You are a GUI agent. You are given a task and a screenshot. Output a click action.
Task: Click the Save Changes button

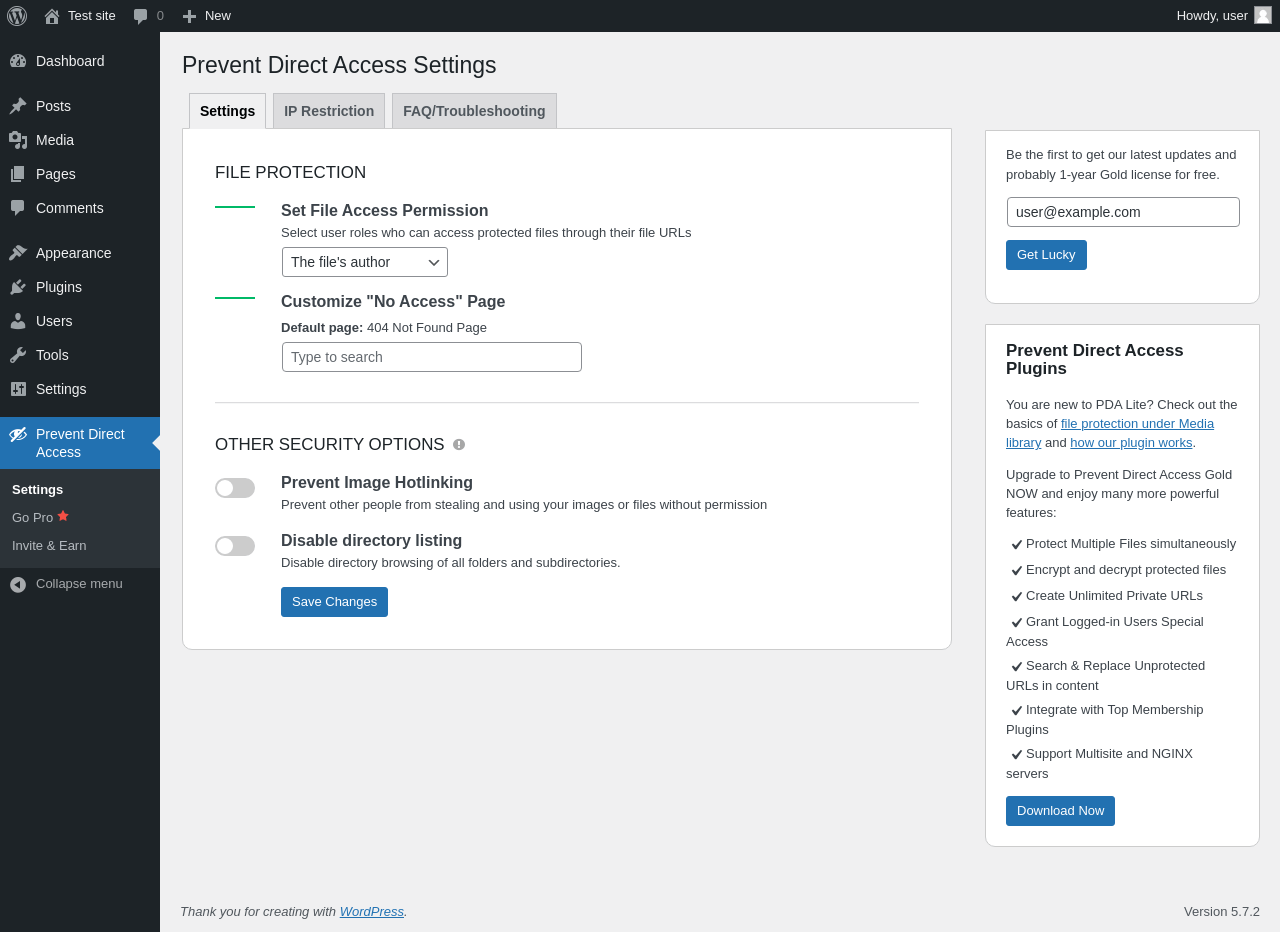tap(334, 602)
